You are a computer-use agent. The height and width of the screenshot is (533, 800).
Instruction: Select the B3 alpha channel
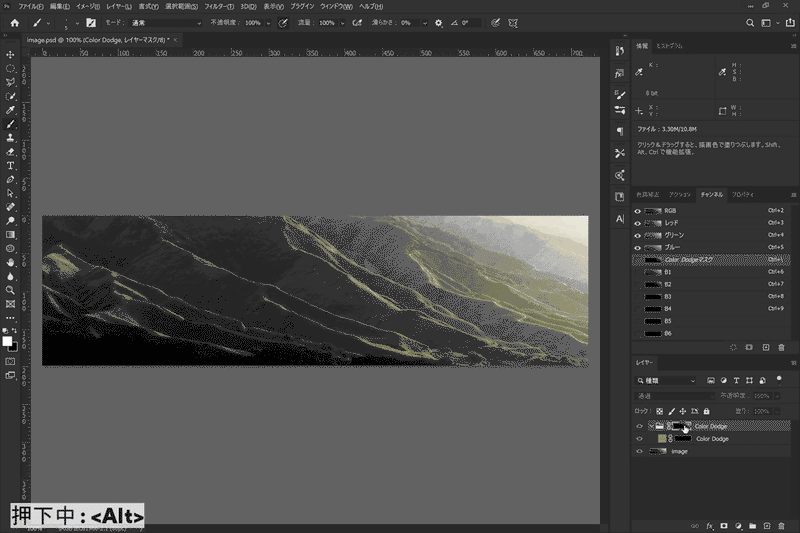click(x=711, y=297)
